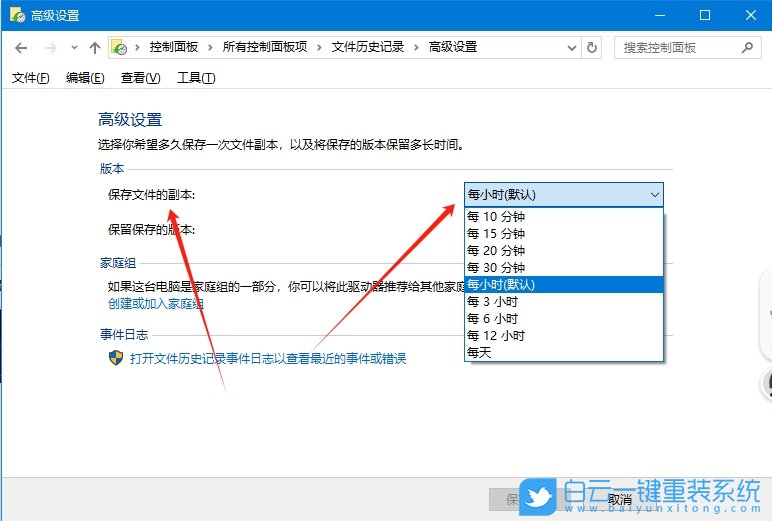Expand the address bar history dropdown
Viewport: 772px width, 521px height.
coord(572,48)
